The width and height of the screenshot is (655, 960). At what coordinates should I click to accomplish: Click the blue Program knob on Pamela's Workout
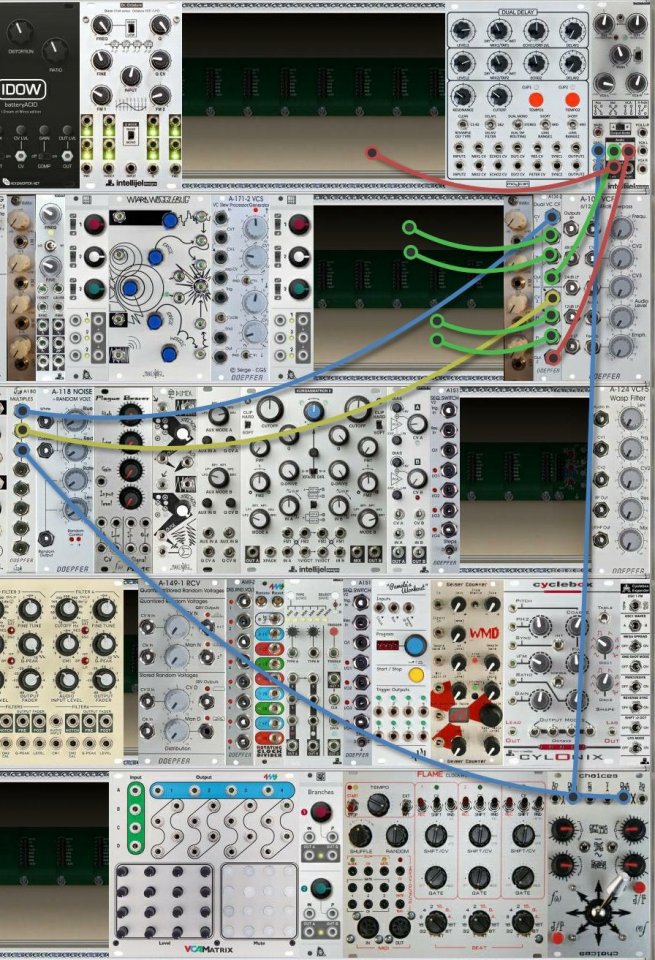pos(415,645)
